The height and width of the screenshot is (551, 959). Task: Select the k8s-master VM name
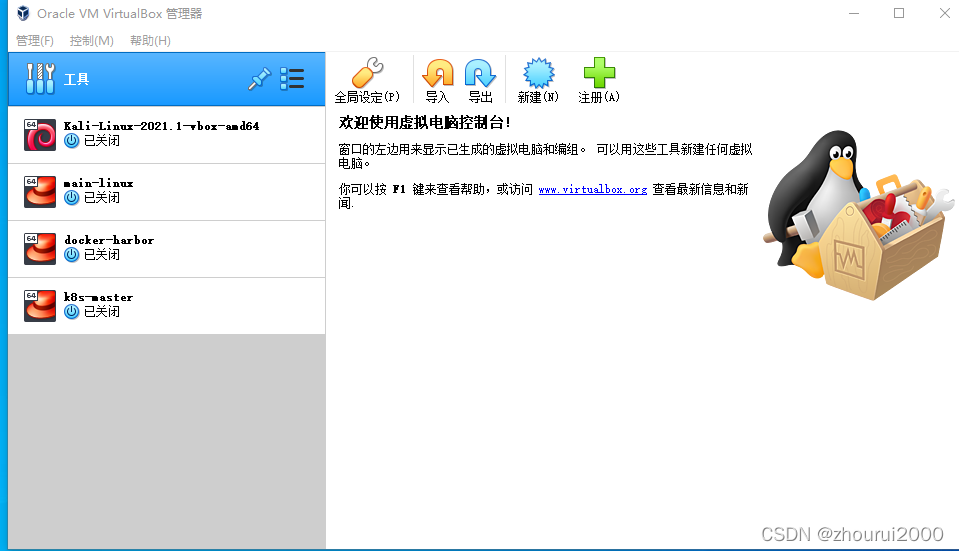pos(98,297)
